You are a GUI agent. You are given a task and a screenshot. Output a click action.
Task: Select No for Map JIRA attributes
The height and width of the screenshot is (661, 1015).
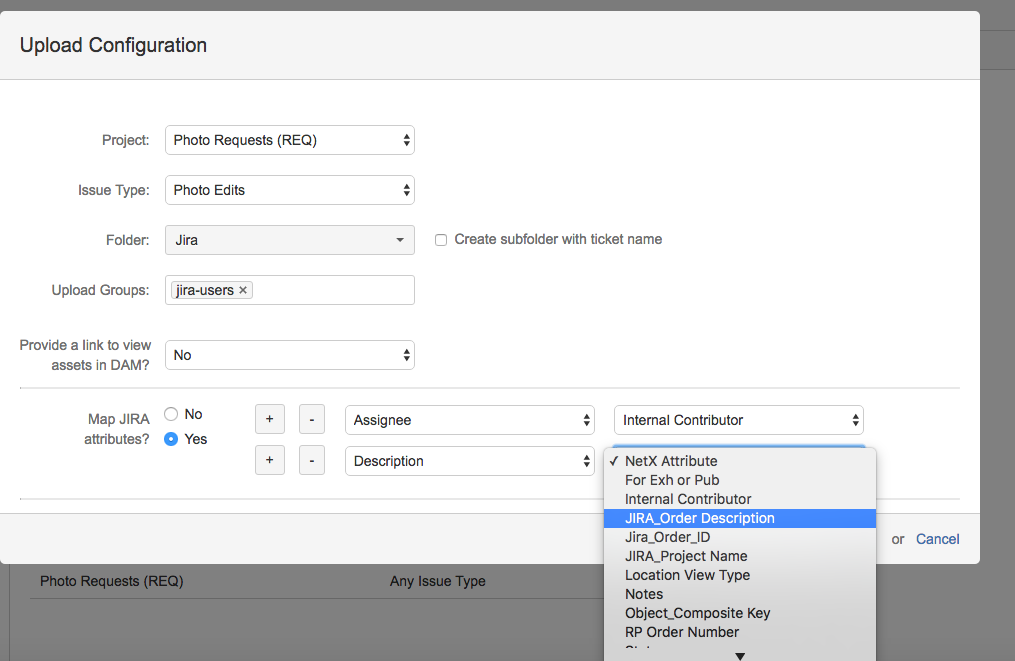(171, 414)
